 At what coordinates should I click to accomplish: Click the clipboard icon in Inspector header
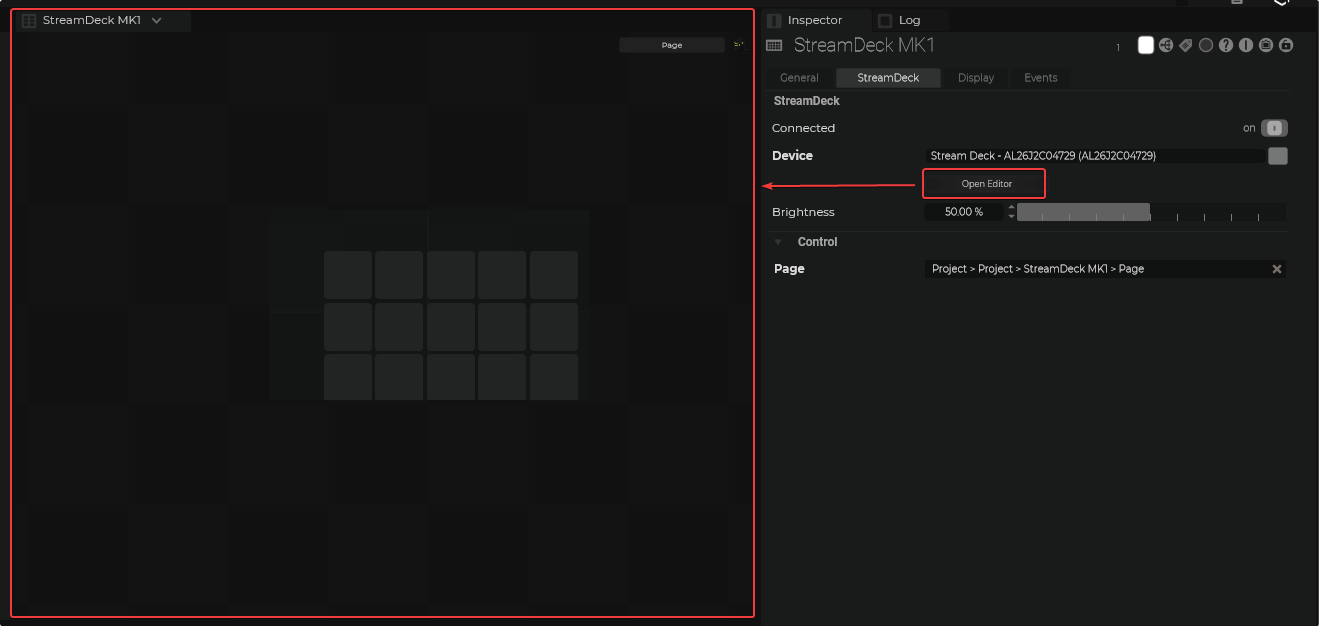click(x=1266, y=45)
